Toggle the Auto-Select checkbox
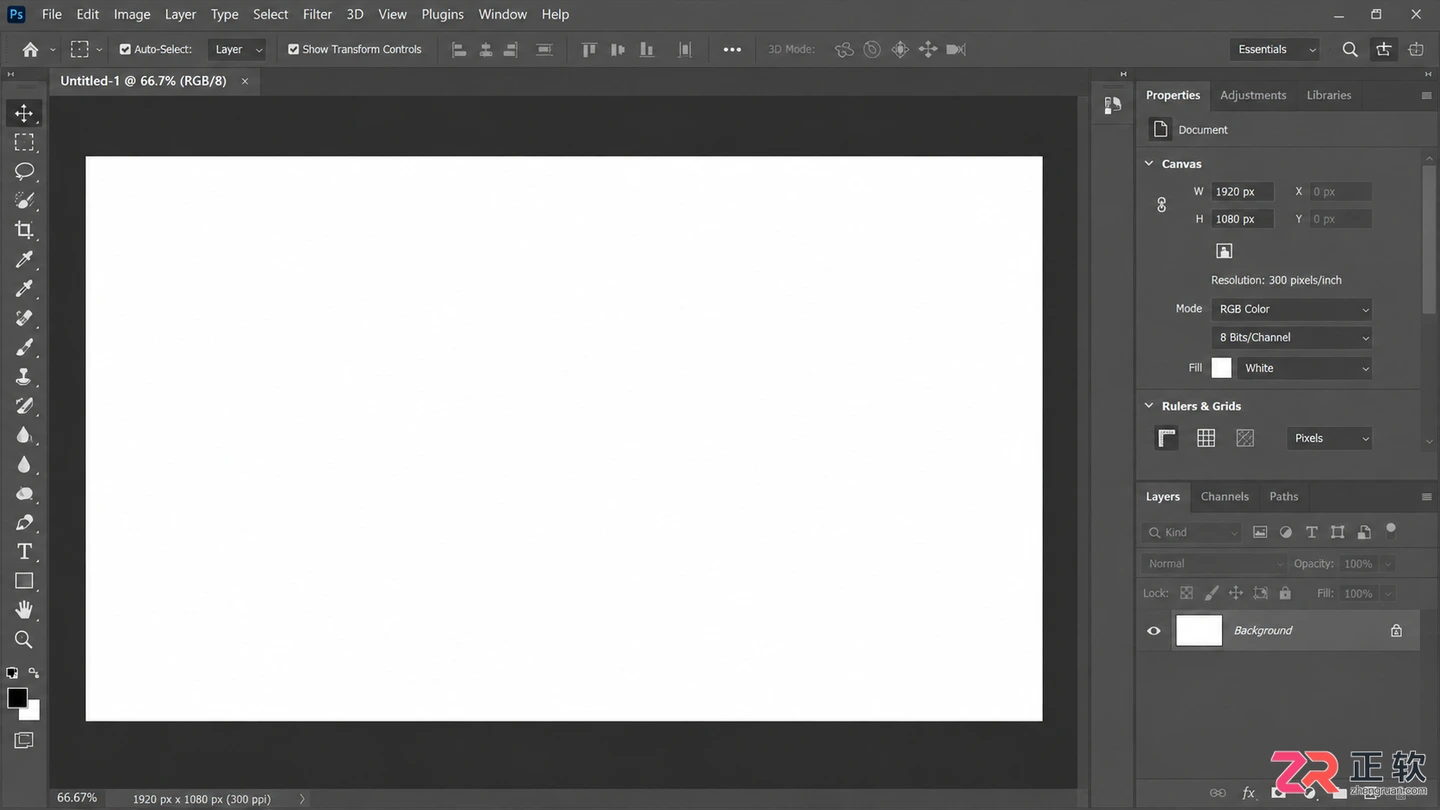The height and width of the screenshot is (810, 1440). pos(125,49)
